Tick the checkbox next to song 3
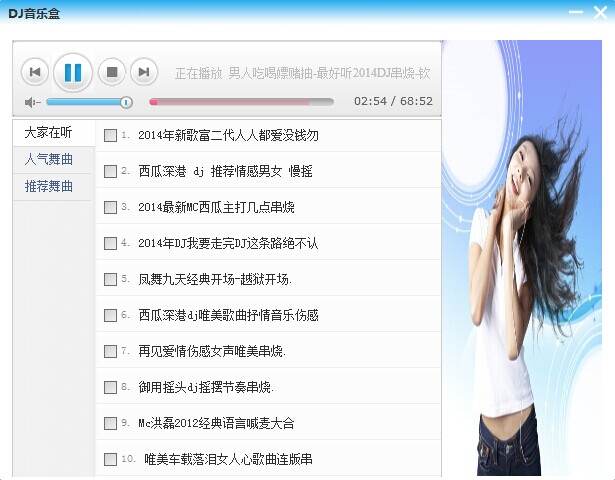This screenshot has width=615, height=480. [x=110, y=208]
